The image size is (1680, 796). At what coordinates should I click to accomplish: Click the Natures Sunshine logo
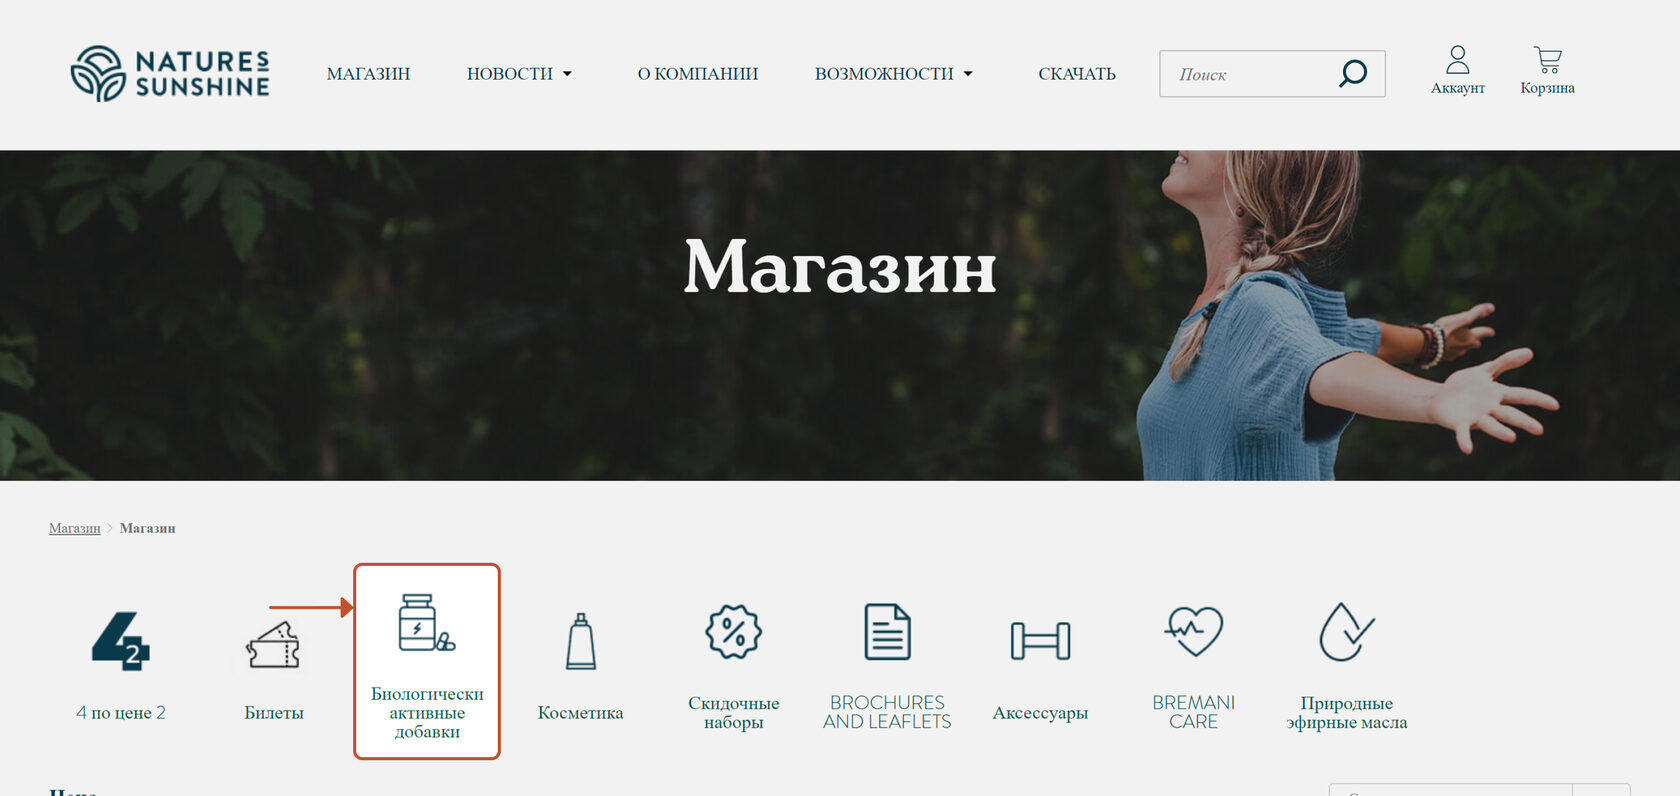[x=170, y=74]
